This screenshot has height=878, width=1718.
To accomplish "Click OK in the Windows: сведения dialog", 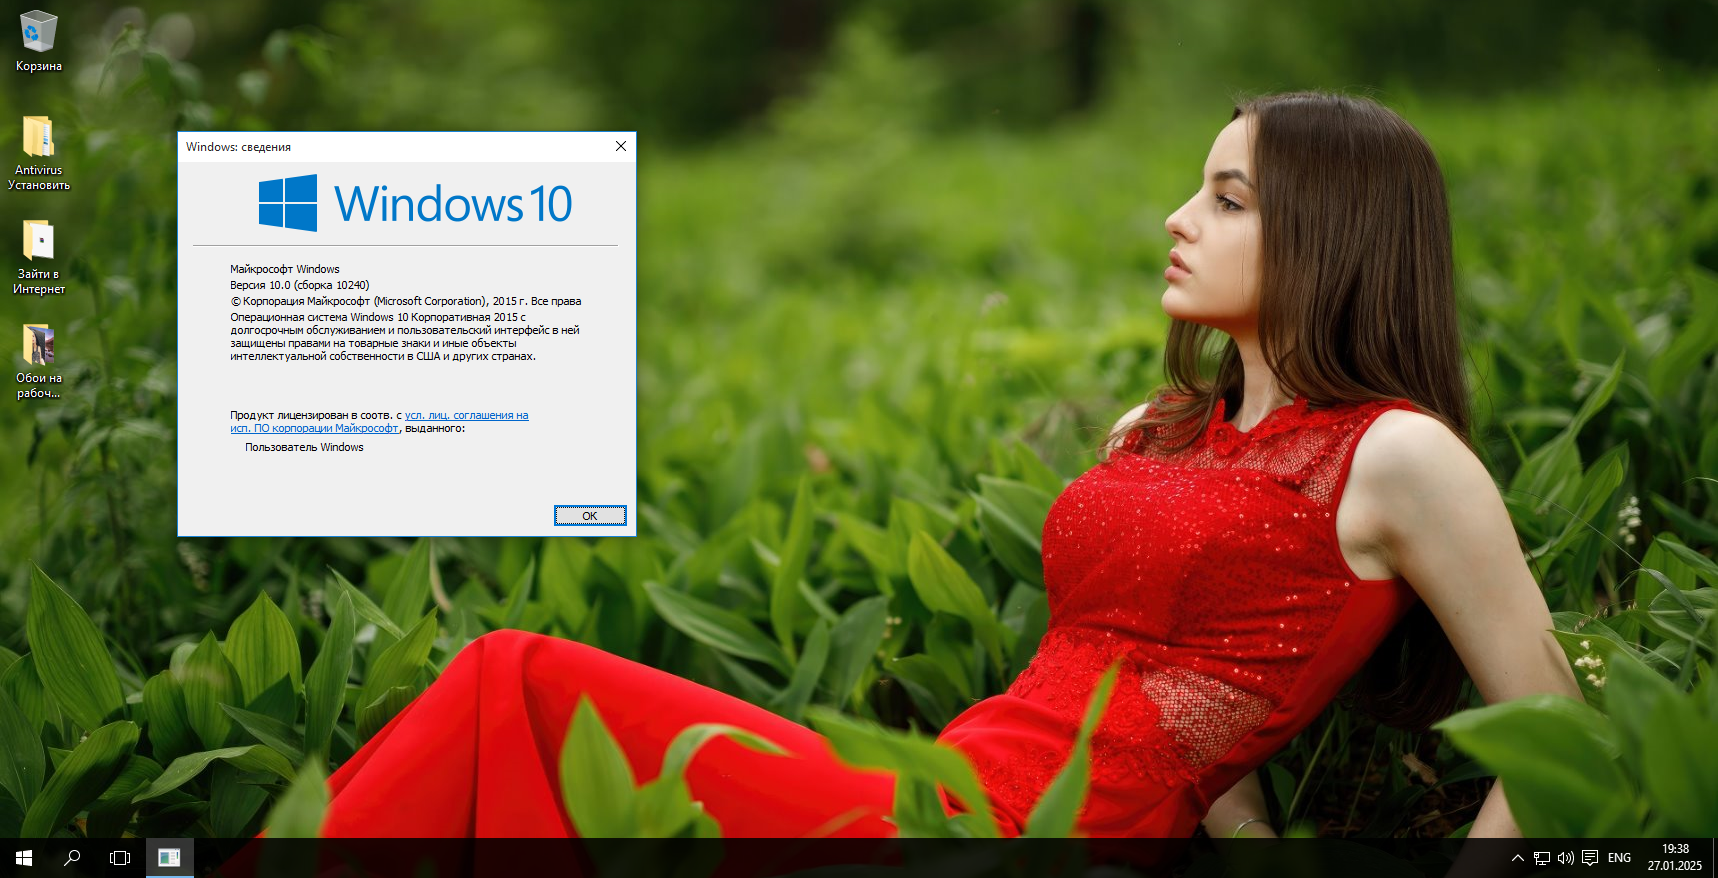I will [590, 515].
